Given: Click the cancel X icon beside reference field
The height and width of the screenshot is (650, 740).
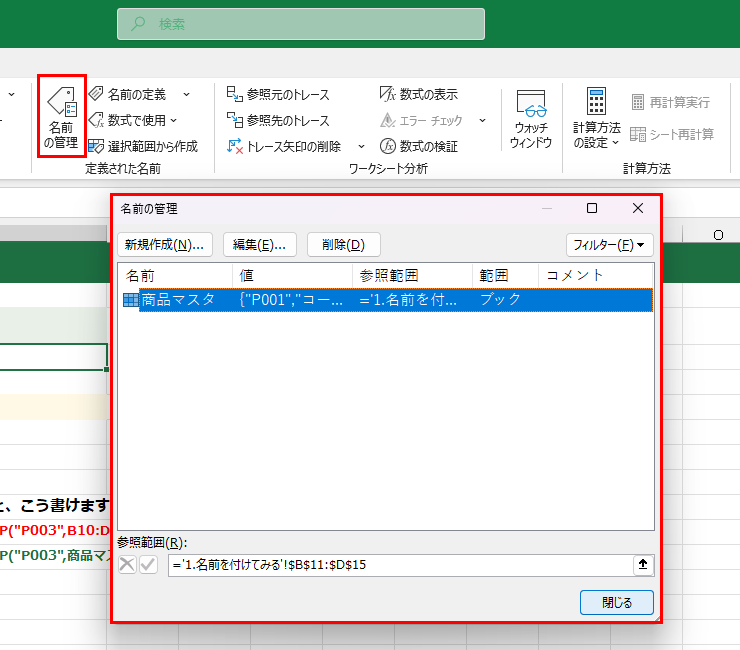Looking at the screenshot, I should pyautogui.click(x=127, y=564).
